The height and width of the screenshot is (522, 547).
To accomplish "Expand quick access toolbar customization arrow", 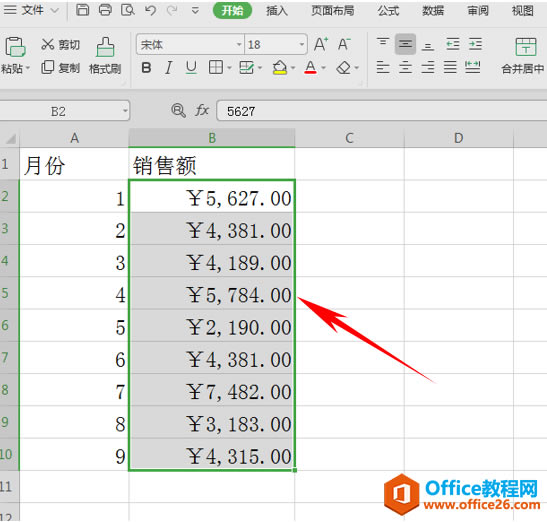I will click(x=195, y=11).
